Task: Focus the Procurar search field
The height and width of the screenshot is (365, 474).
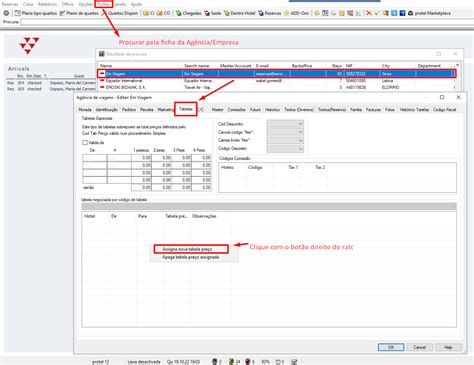Action: 247,22
